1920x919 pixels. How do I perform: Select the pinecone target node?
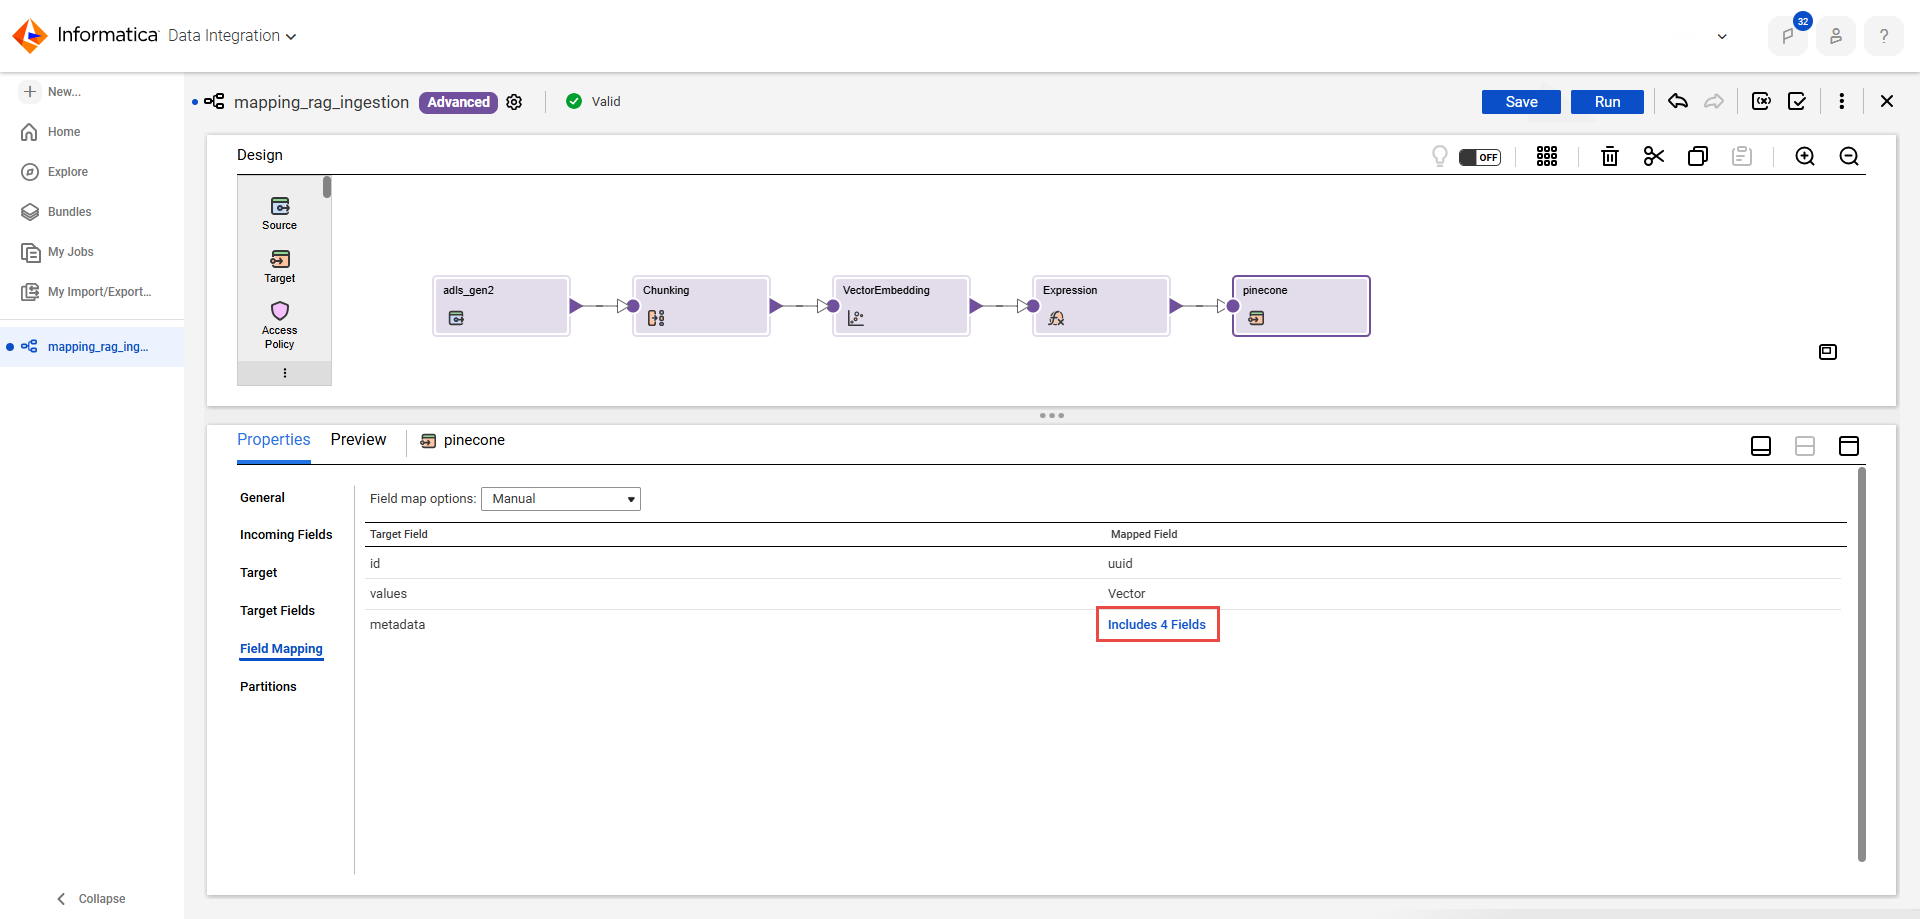(1301, 306)
